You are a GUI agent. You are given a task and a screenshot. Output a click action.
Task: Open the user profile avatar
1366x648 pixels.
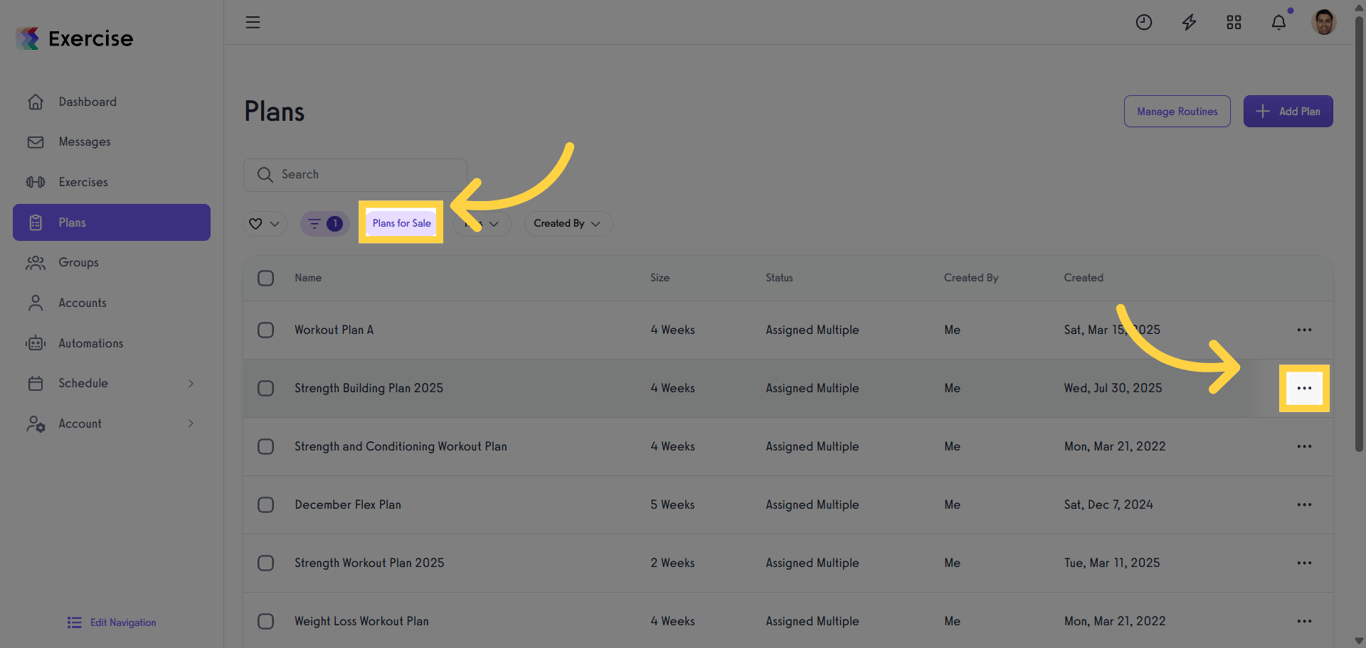pyautogui.click(x=1324, y=22)
